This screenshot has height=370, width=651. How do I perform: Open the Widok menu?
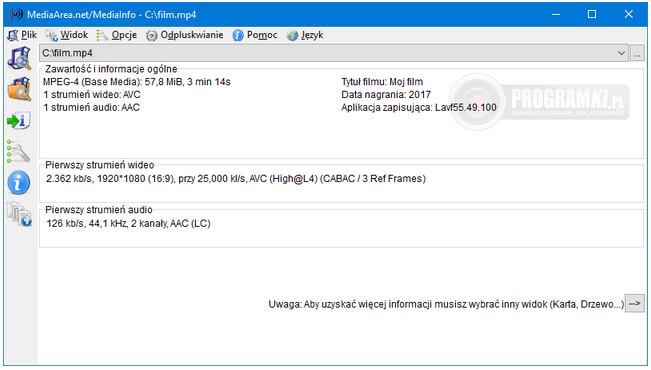(x=67, y=35)
